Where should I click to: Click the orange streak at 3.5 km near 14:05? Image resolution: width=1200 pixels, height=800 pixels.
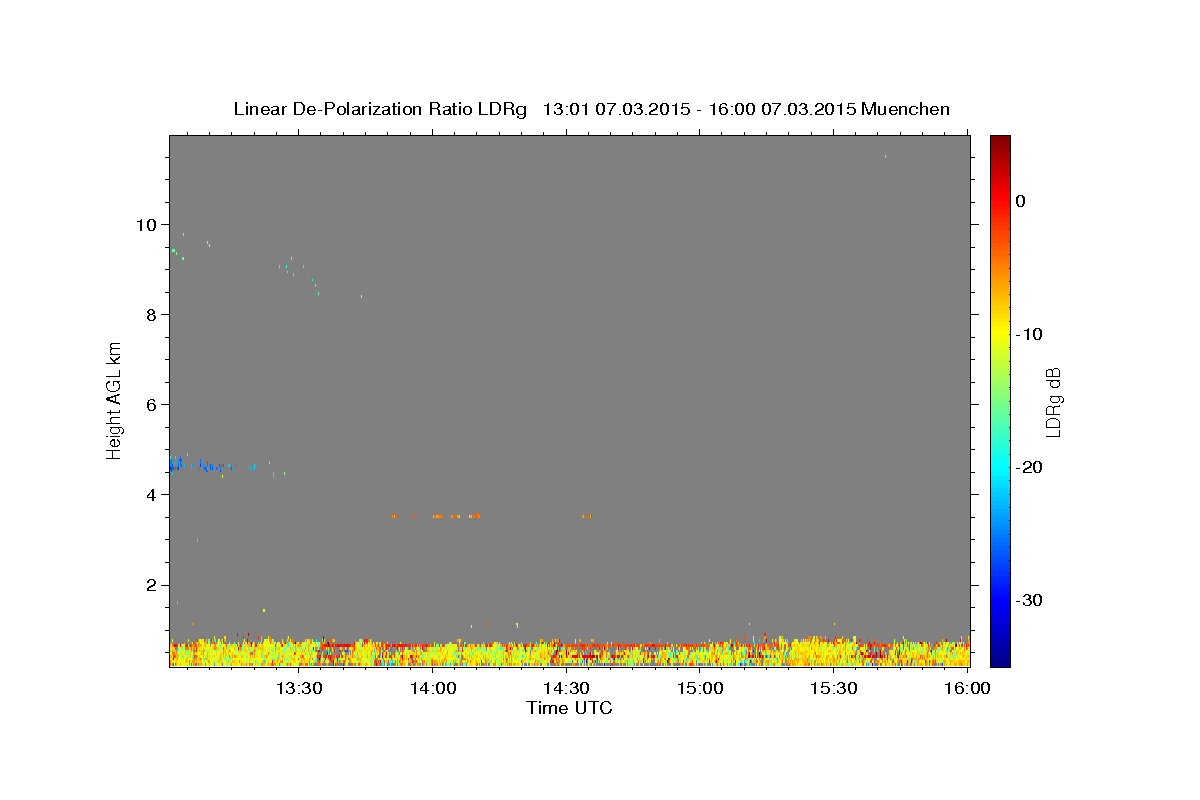[456, 516]
